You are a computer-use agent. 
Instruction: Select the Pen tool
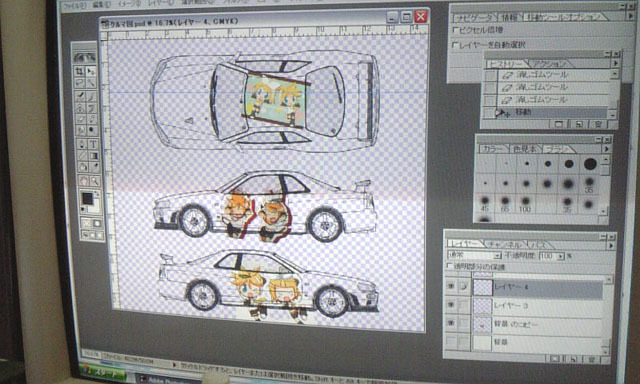point(82,144)
